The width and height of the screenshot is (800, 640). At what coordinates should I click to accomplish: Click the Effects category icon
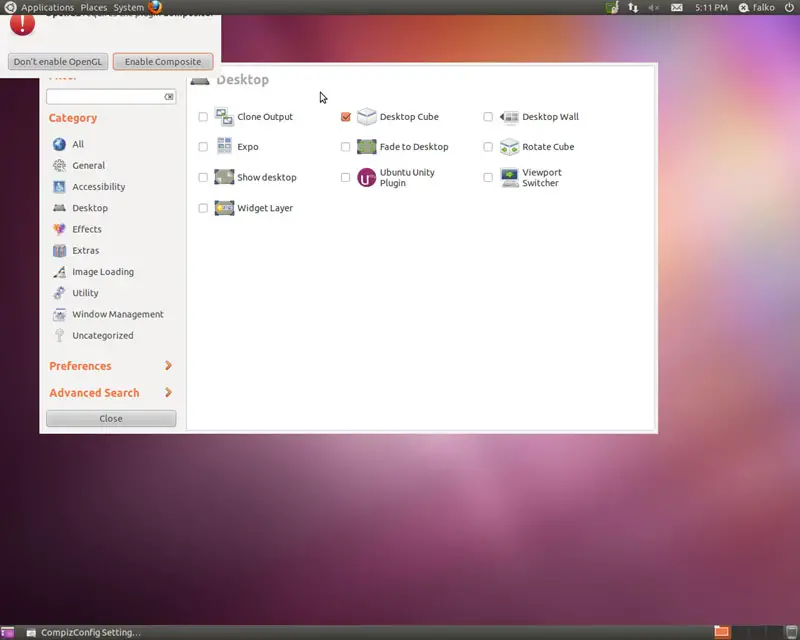point(59,229)
